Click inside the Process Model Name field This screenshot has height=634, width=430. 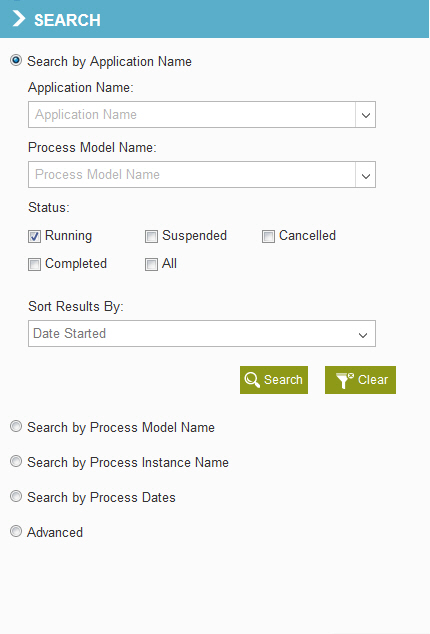point(192,175)
